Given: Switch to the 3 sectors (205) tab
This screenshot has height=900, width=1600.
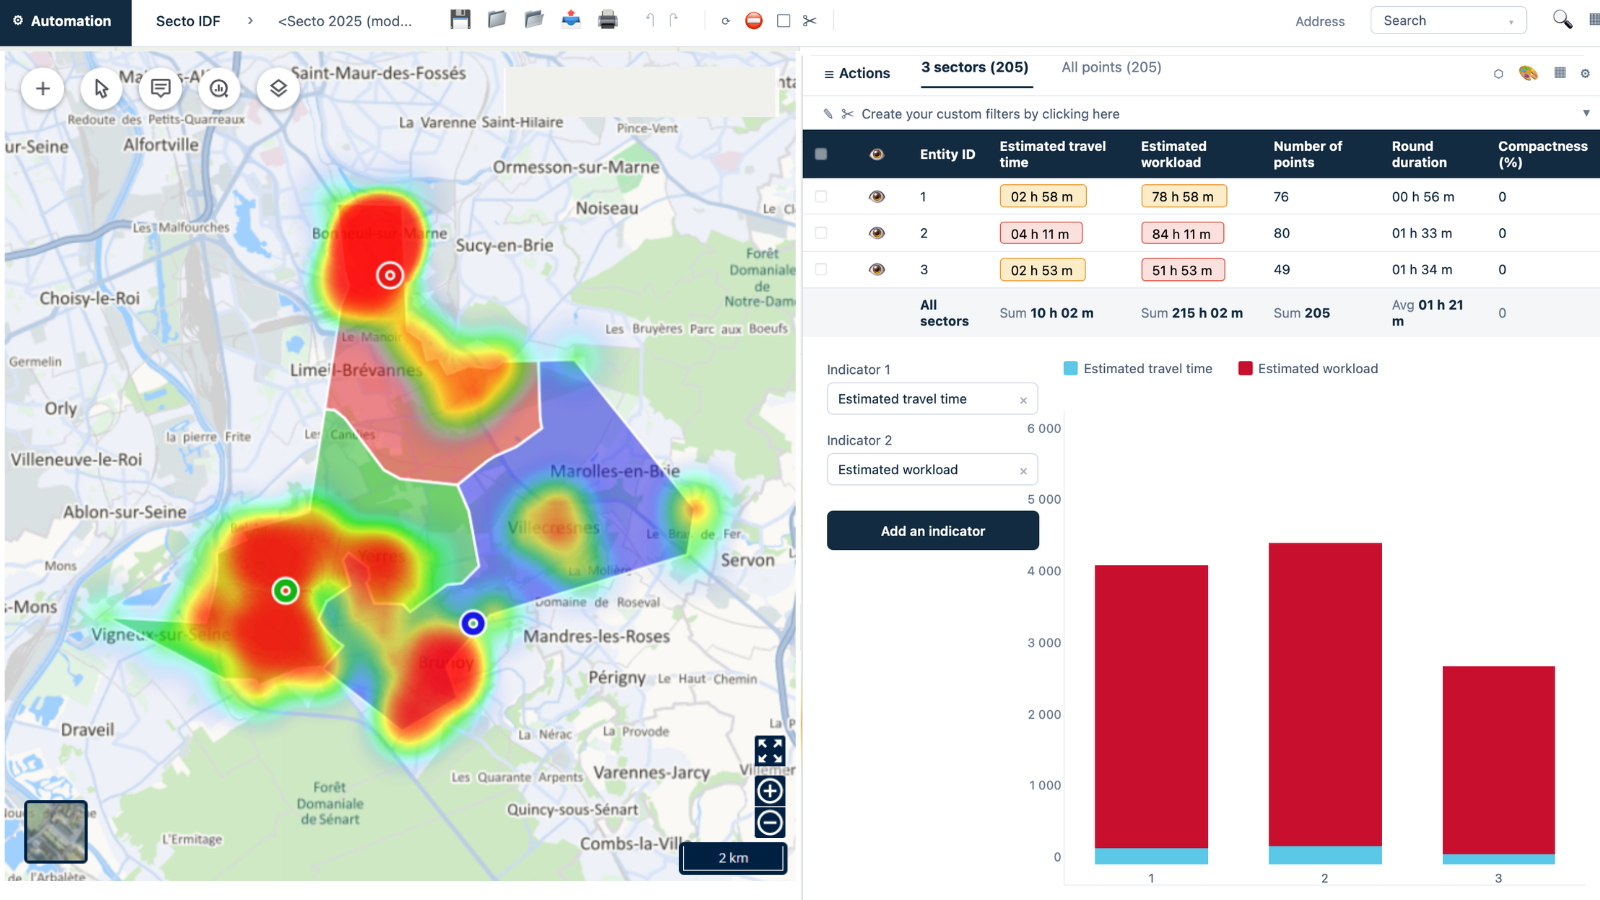Looking at the screenshot, I should pos(975,67).
